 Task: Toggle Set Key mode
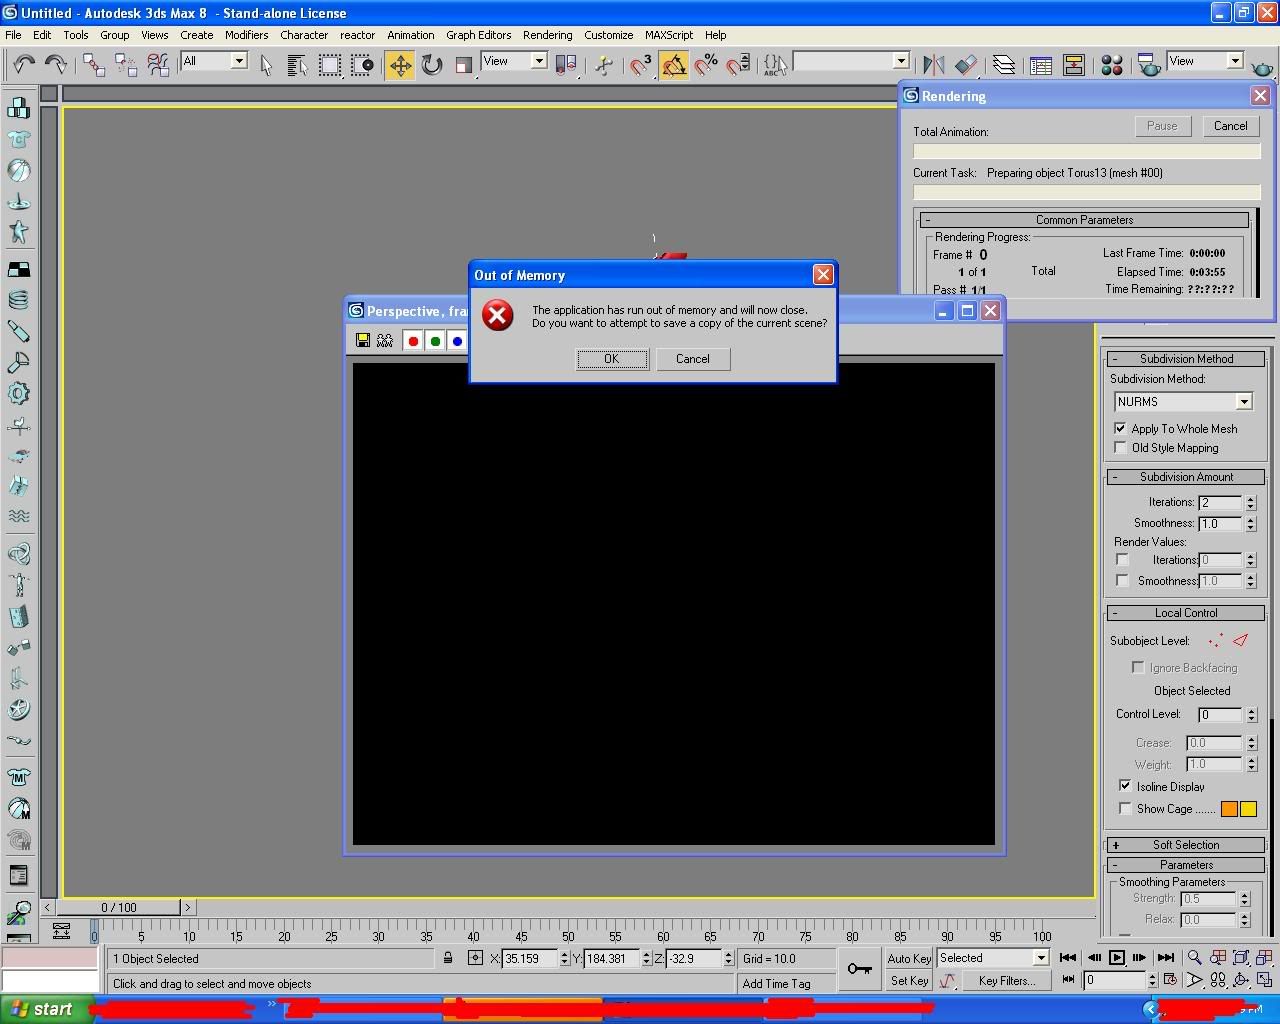pyautogui.click(x=909, y=981)
